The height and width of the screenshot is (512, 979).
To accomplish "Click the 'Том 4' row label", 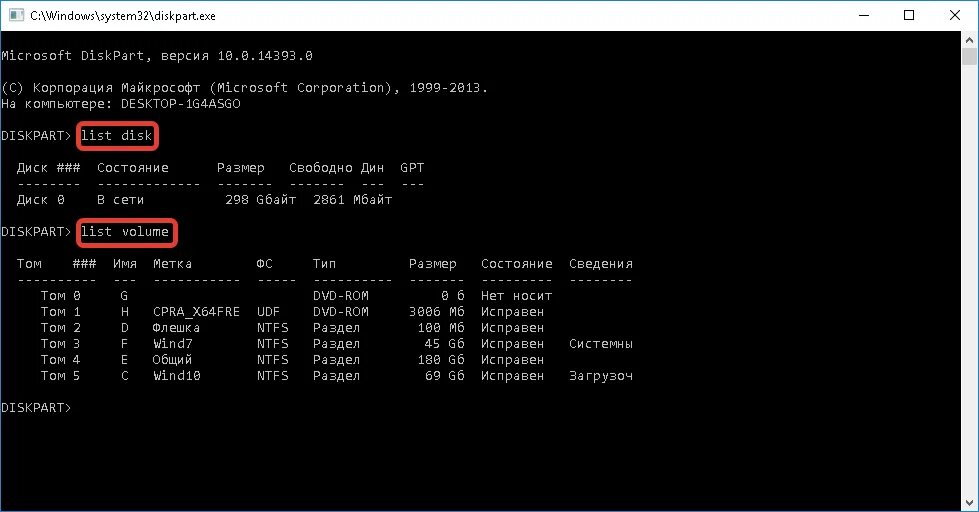I will point(61,360).
